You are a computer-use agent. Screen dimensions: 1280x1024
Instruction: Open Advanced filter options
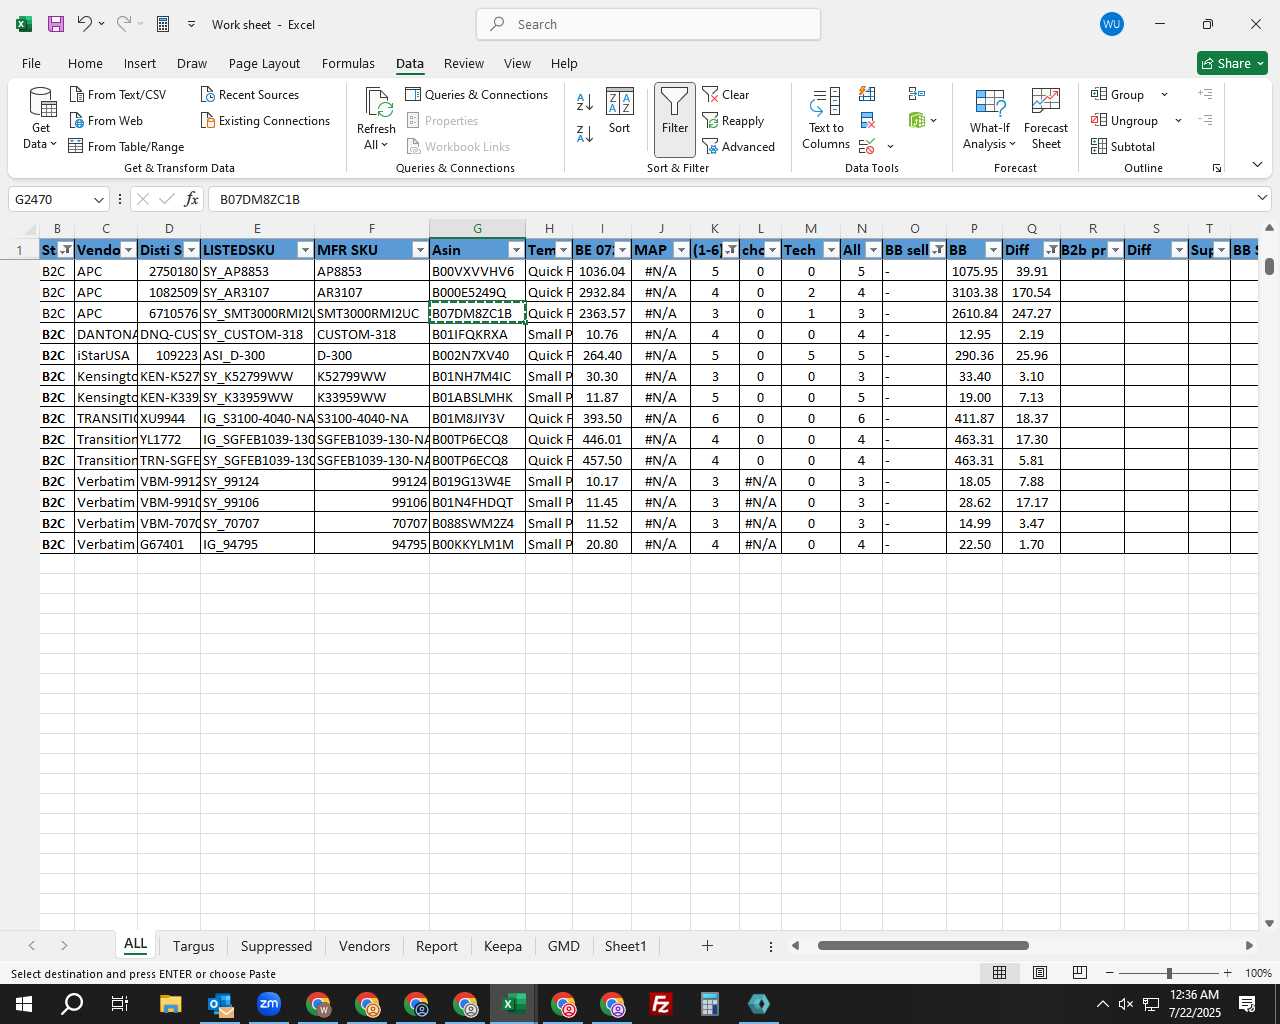click(739, 146)
